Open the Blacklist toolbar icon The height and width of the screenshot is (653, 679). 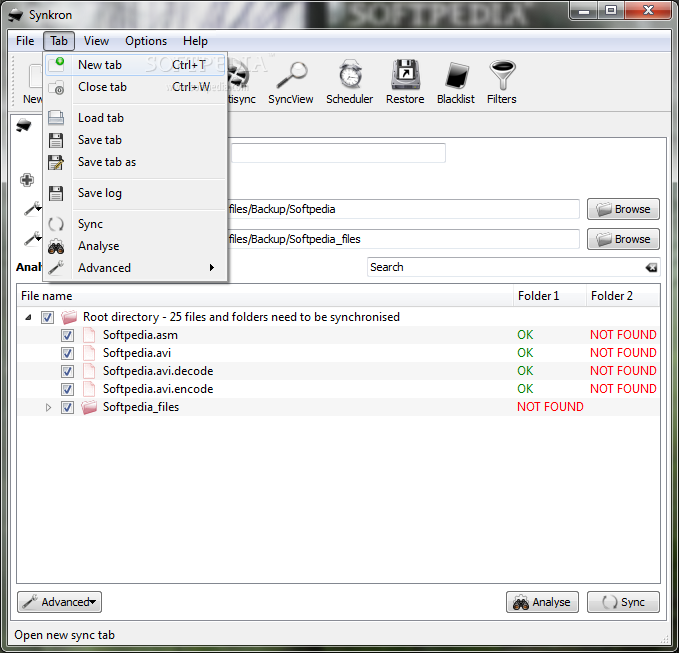(456, 75)
